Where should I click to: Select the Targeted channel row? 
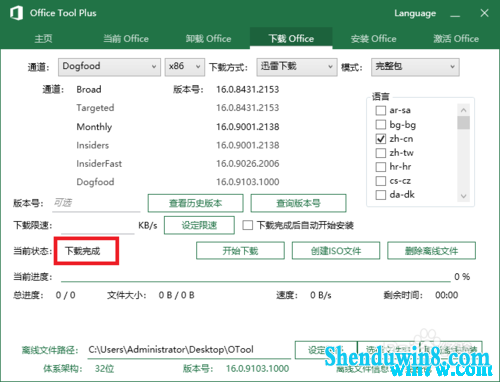click(x=95, y=108)
